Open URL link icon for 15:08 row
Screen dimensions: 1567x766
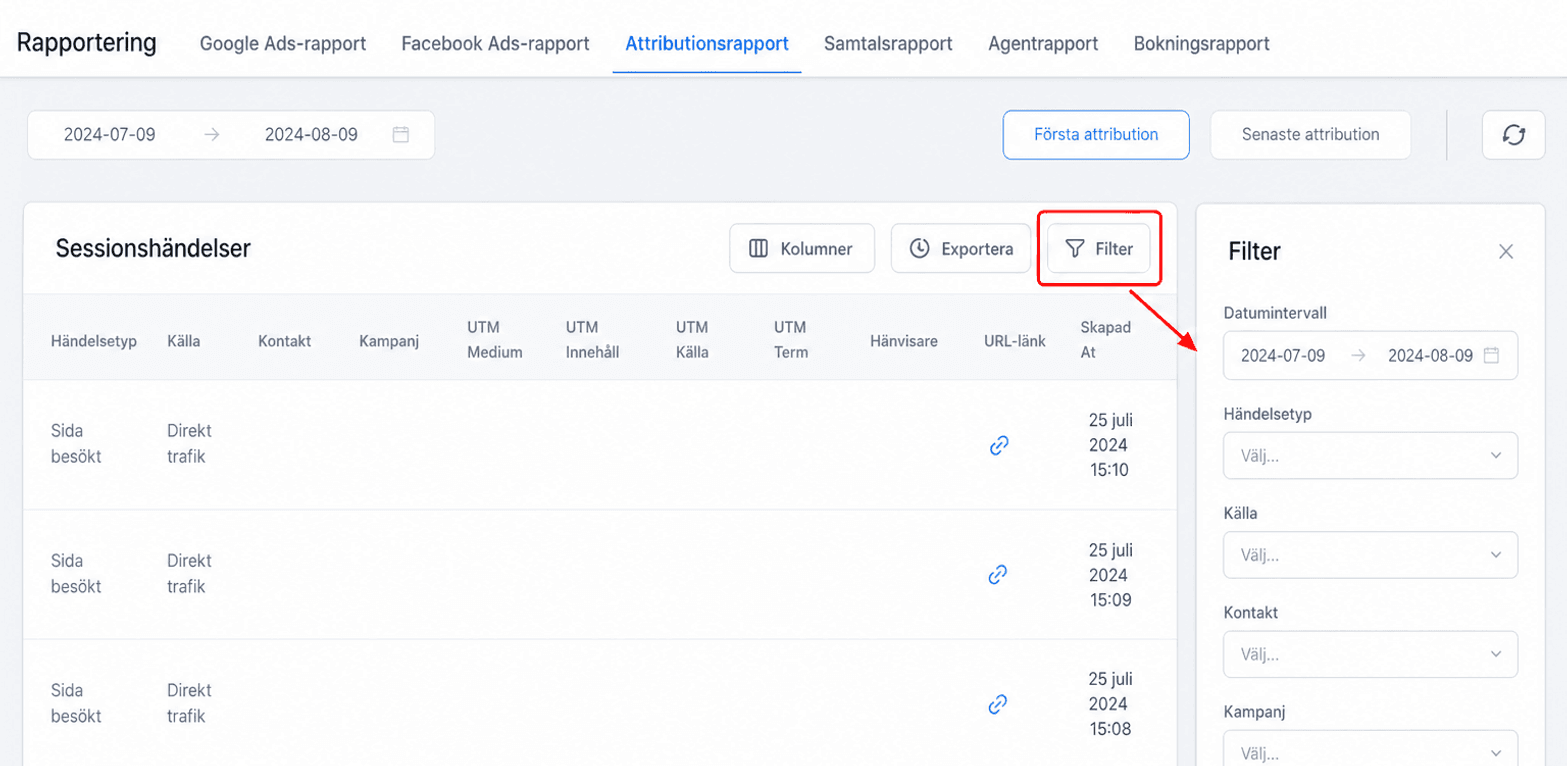click(998, 704)
